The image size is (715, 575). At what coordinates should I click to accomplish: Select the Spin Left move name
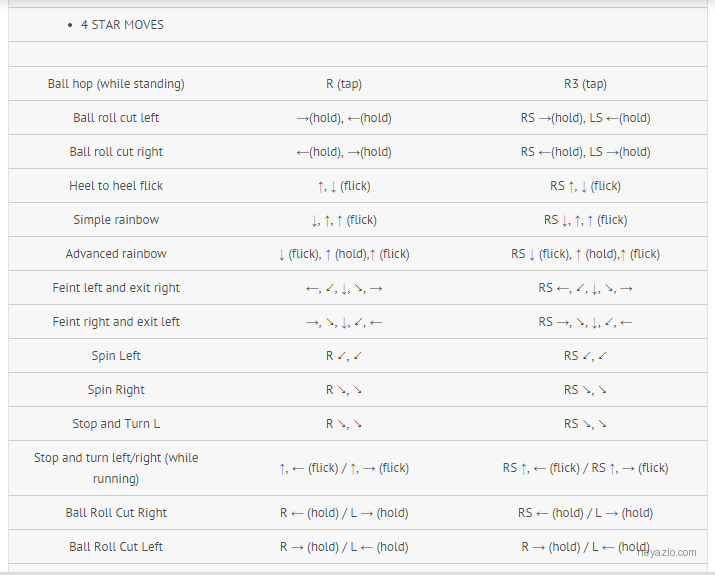[x=116, y=356]
